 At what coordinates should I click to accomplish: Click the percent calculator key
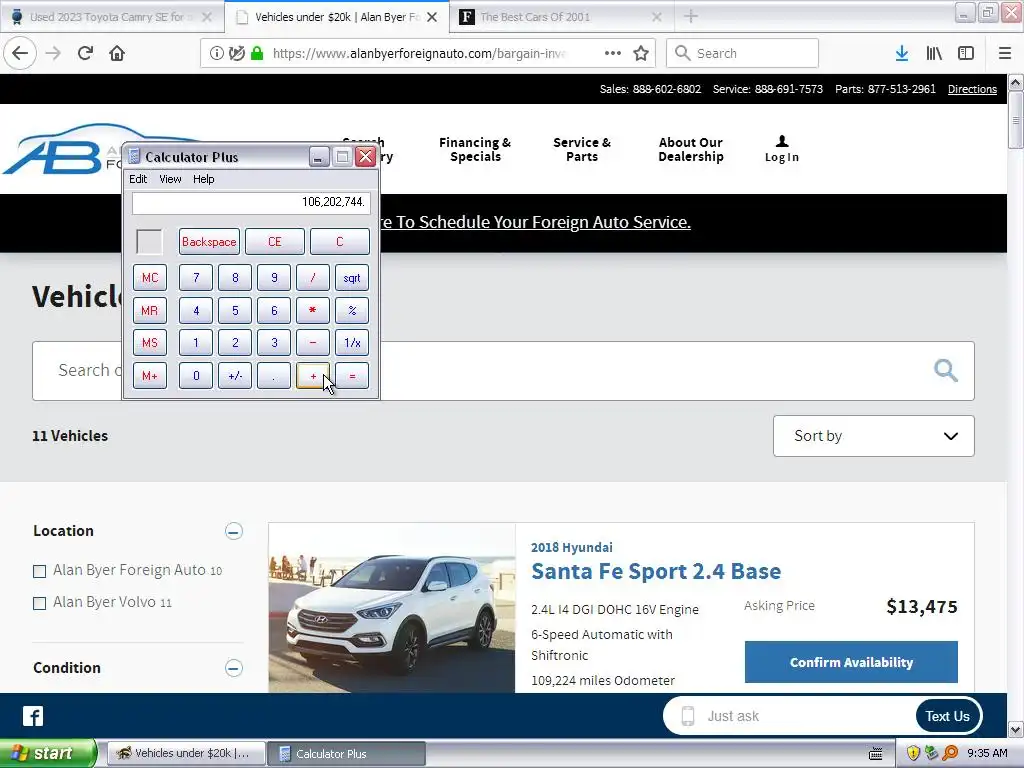coord(352,311)
